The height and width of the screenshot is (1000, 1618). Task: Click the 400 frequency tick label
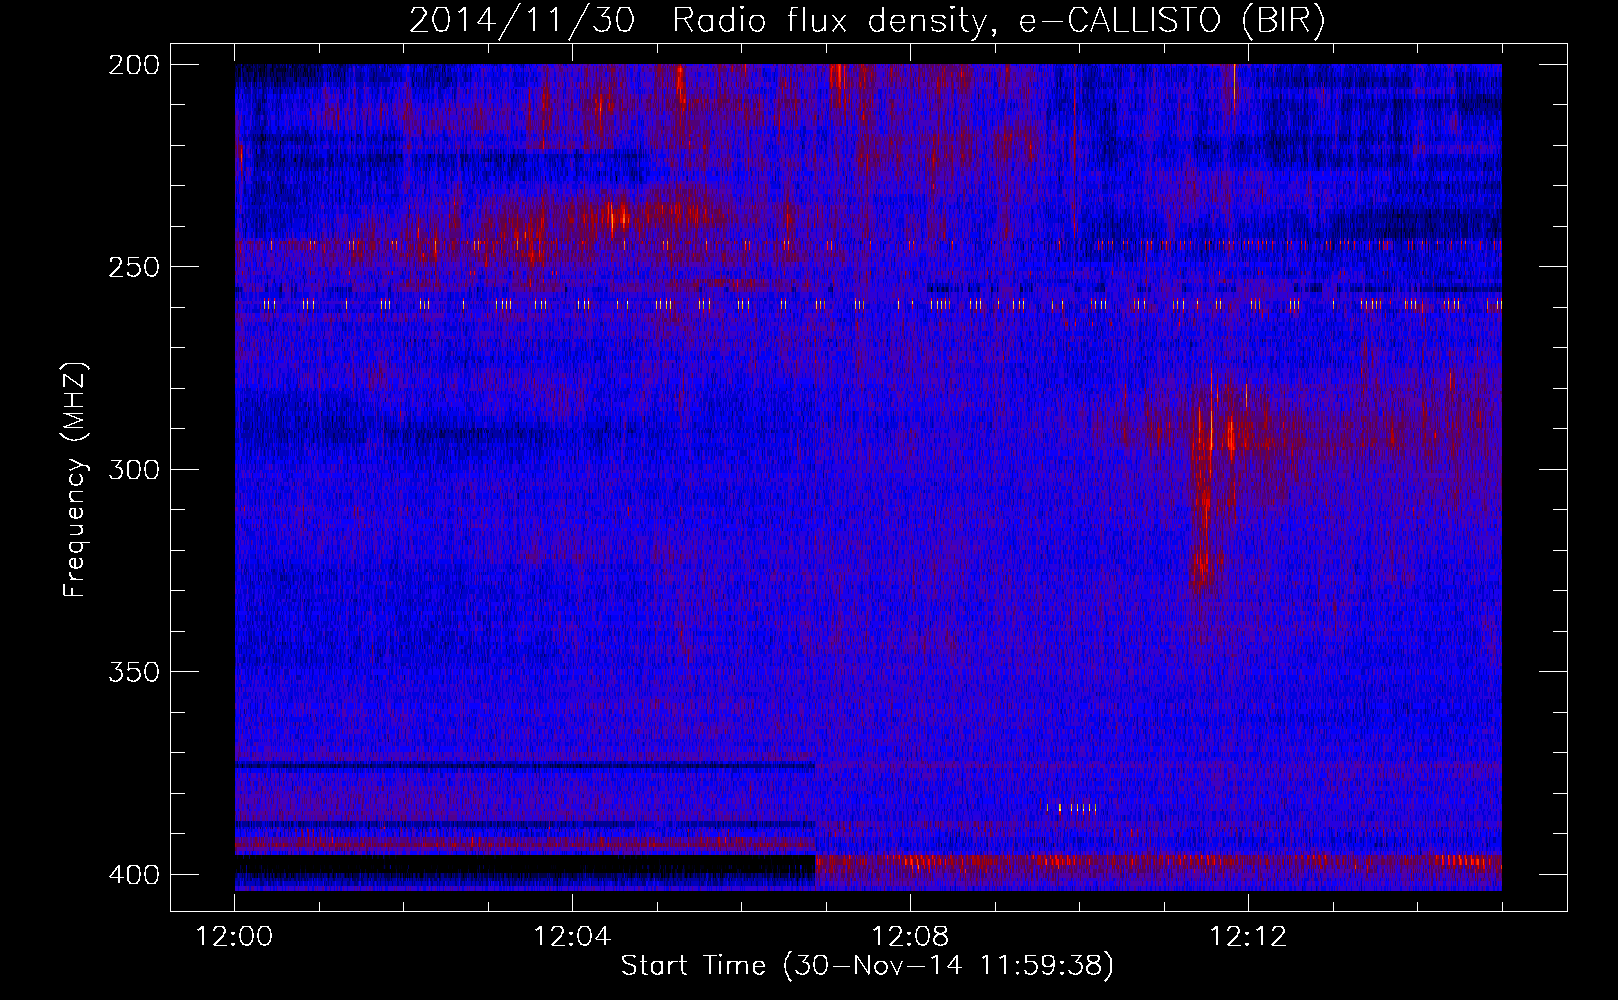[x=133, y=875]
